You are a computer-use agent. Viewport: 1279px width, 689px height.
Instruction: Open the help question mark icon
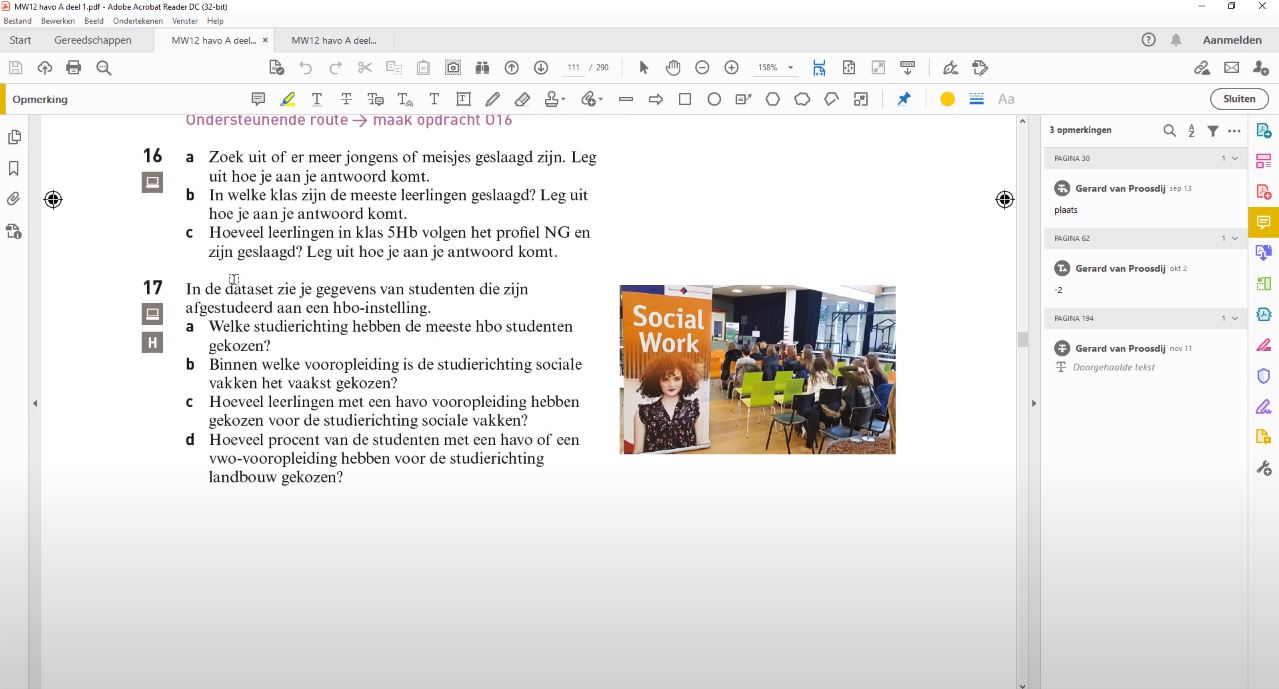[1148, 40]
